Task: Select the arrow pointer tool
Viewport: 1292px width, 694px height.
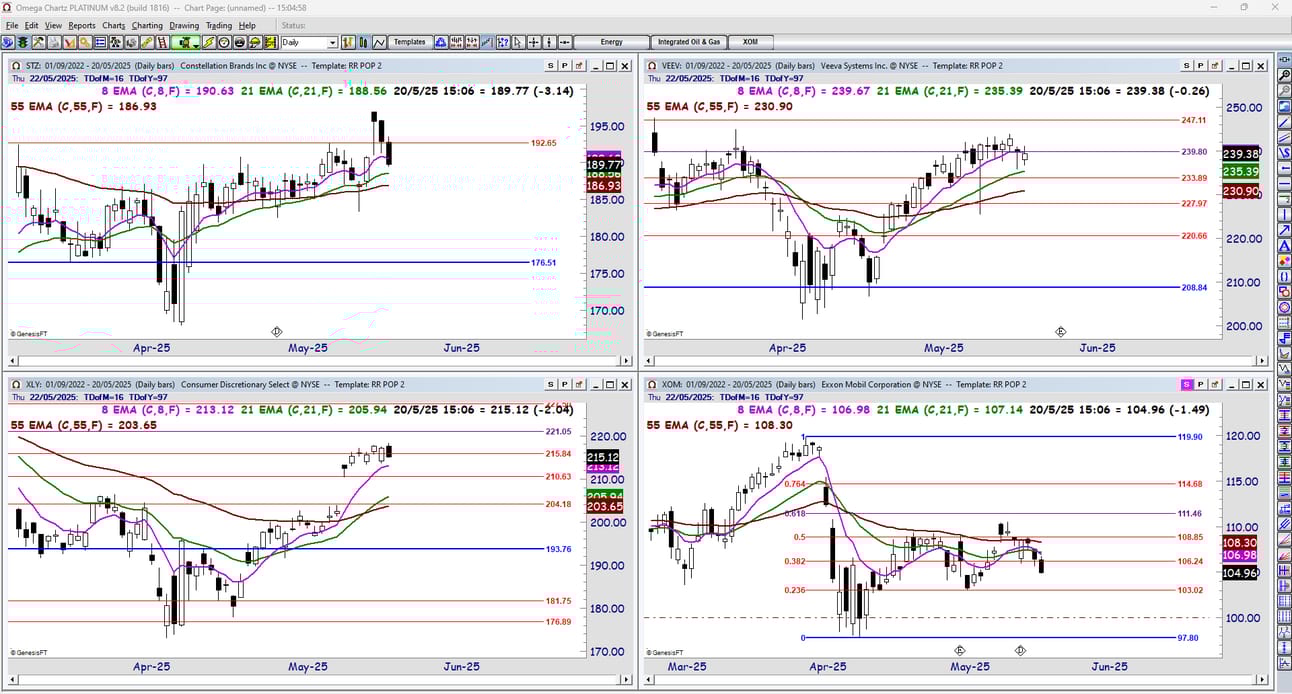Action: [x=518, y=42]
